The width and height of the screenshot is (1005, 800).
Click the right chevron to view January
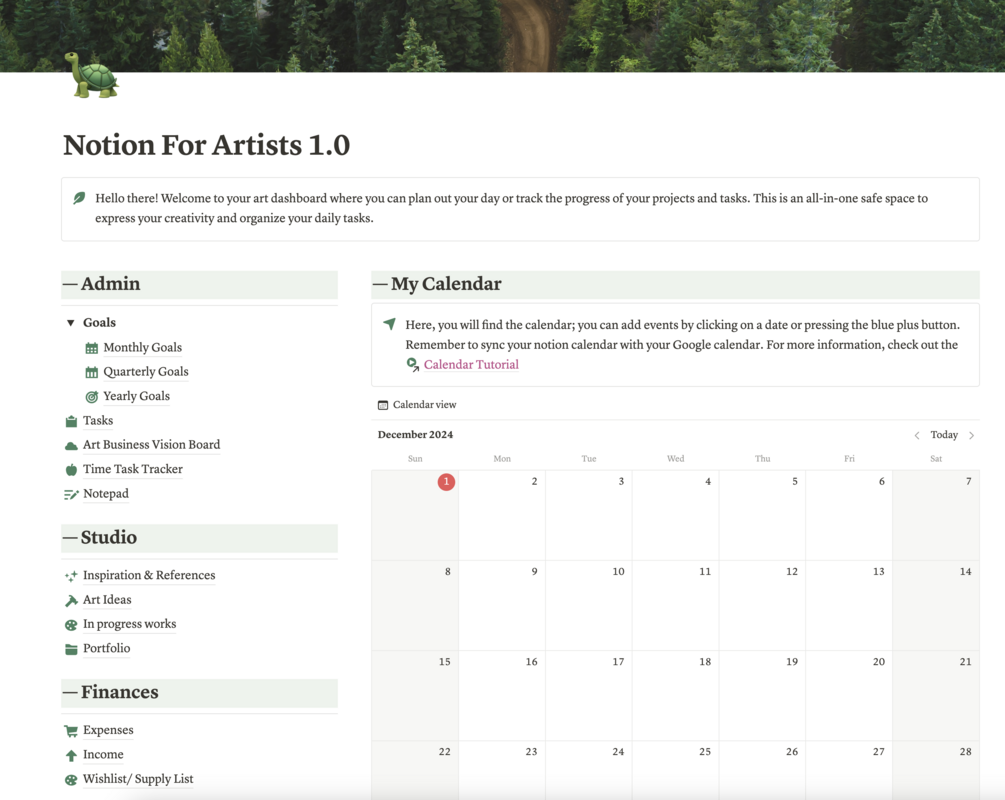pos(969,435)
